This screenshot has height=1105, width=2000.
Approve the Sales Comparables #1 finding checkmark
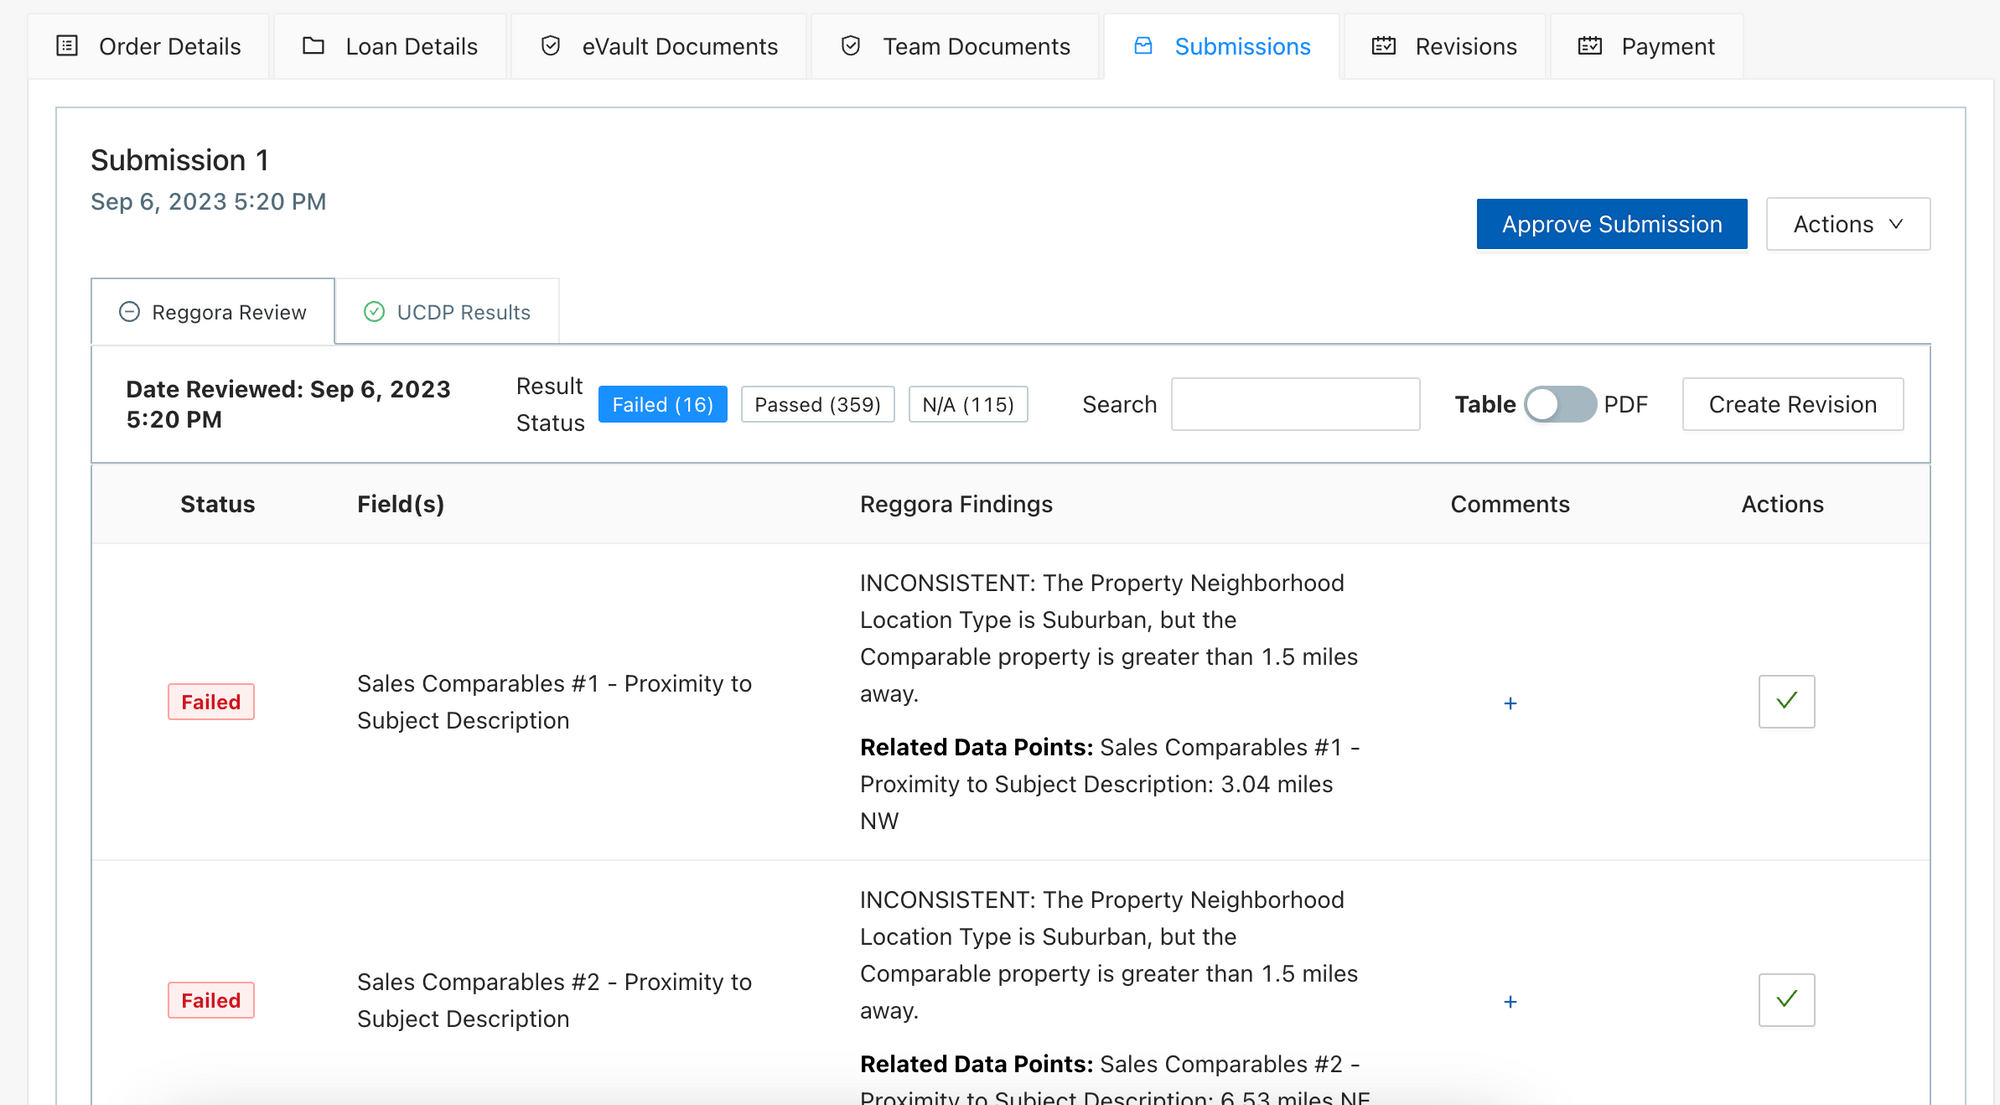[1786, 701]
